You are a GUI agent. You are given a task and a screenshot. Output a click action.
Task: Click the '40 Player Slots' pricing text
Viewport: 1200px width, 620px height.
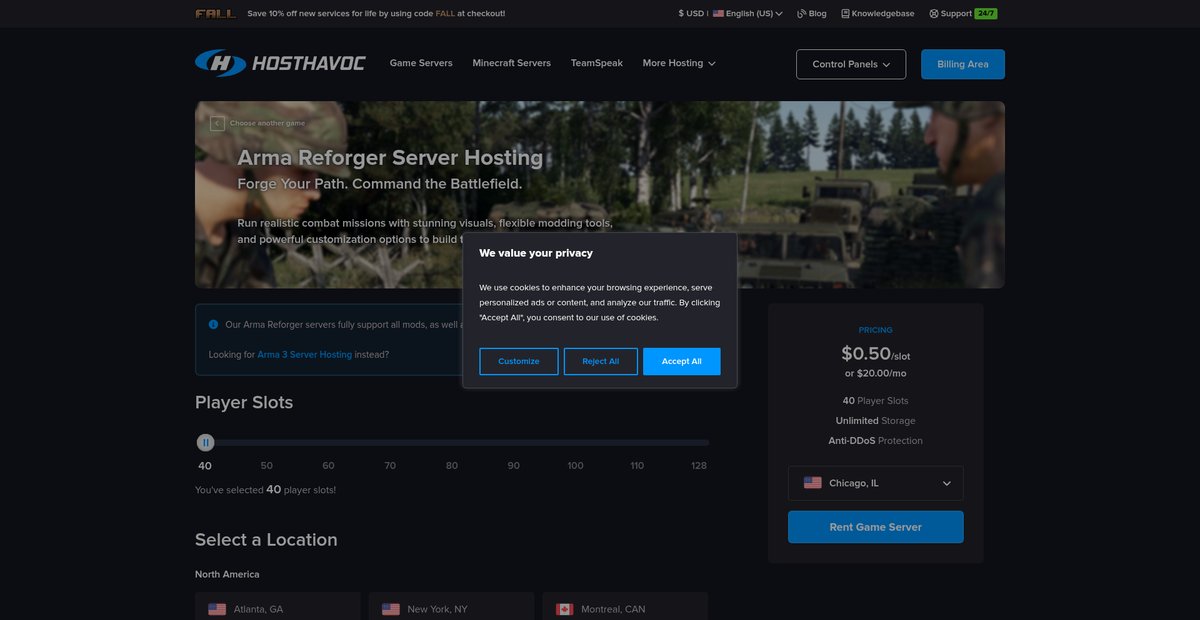[x=876, y=401]
